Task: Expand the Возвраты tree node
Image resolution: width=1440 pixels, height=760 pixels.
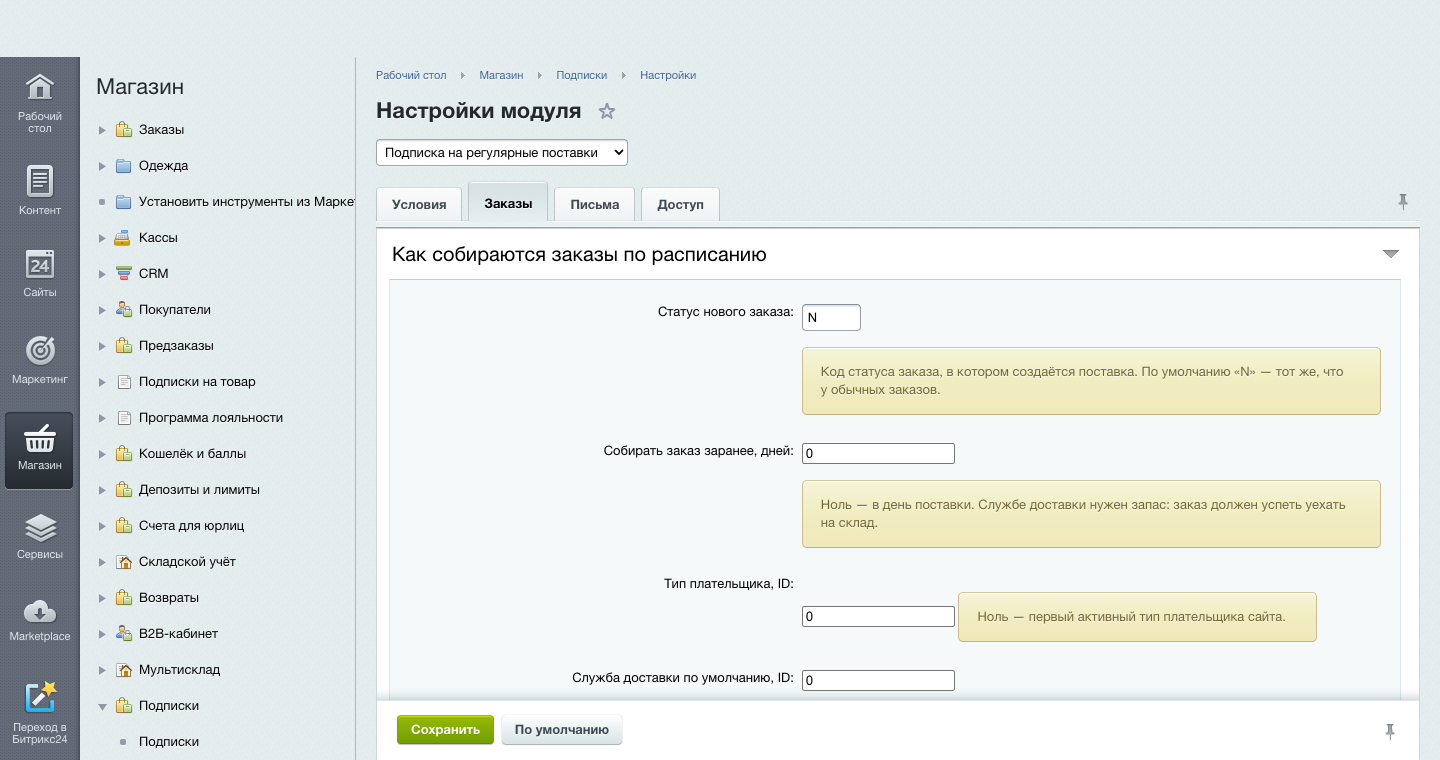Action: click(102, 598)
